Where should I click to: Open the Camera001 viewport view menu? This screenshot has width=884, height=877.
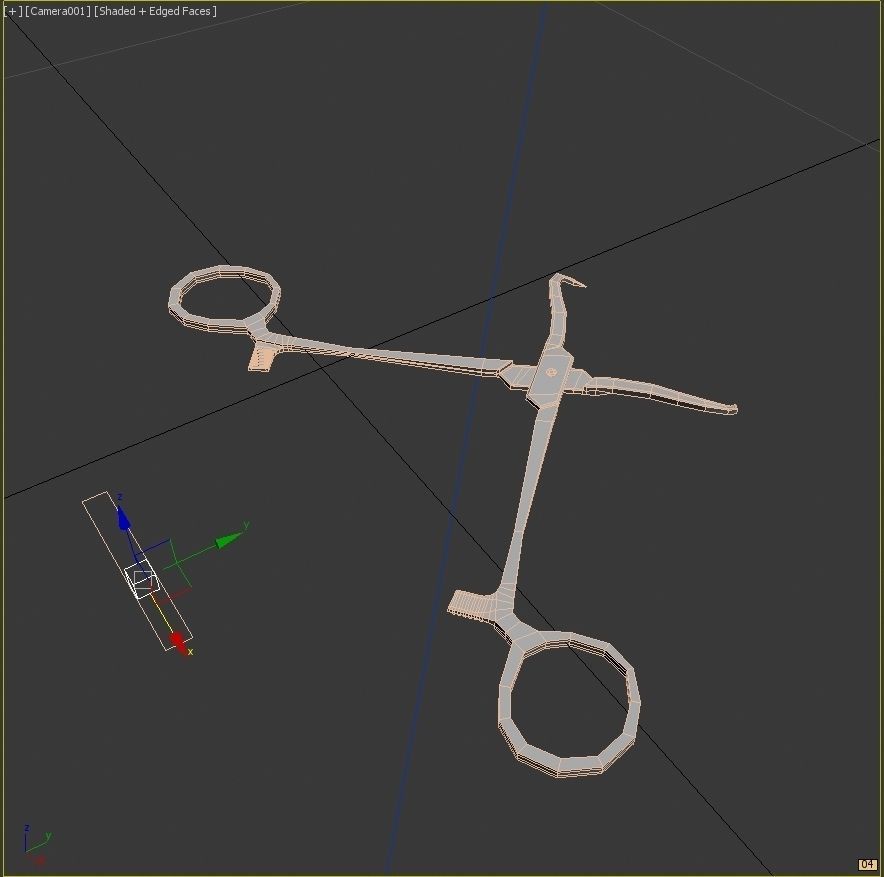pos(58,11)
